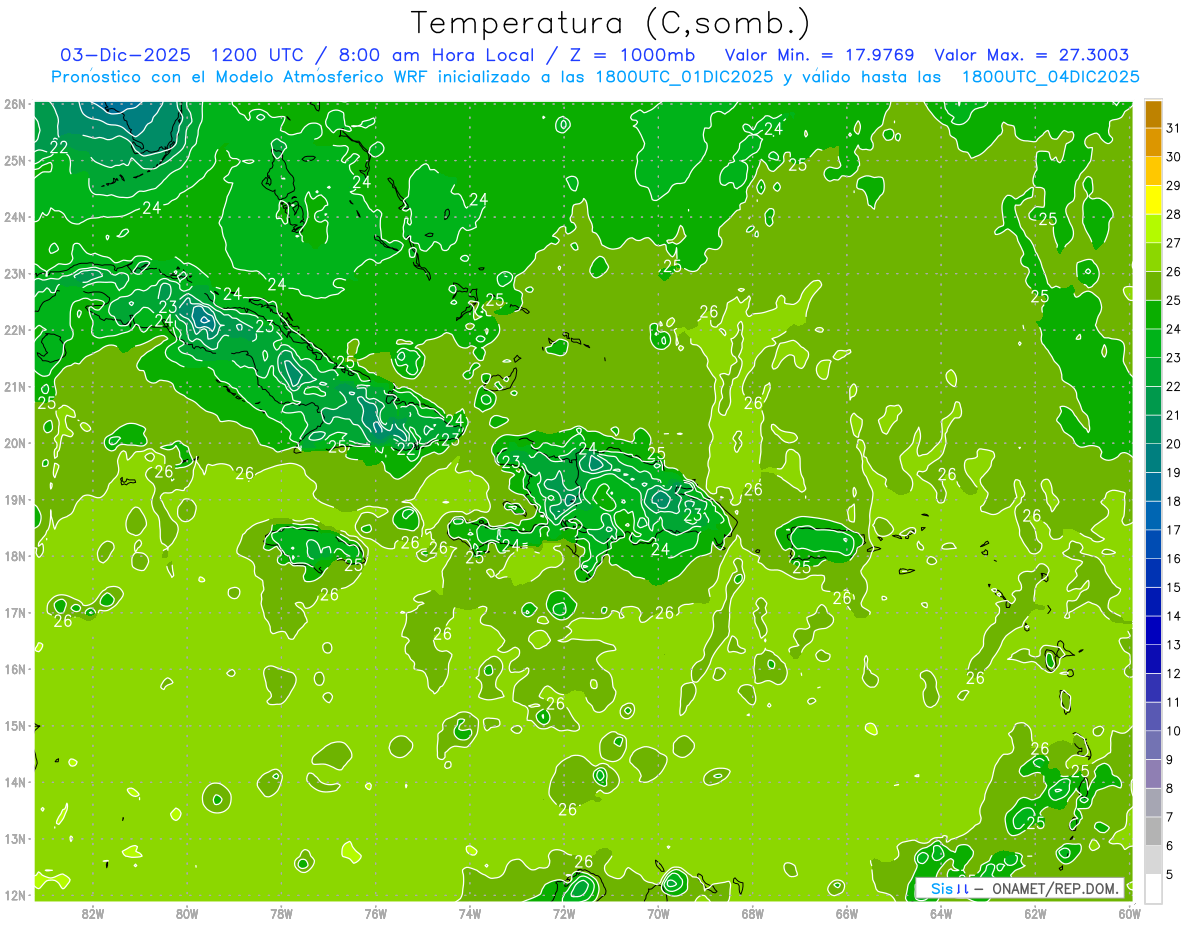Screen dimensions: 1200x927
Task: Click the longitude axis label '82W'
Action: click(x=93, y=913)
